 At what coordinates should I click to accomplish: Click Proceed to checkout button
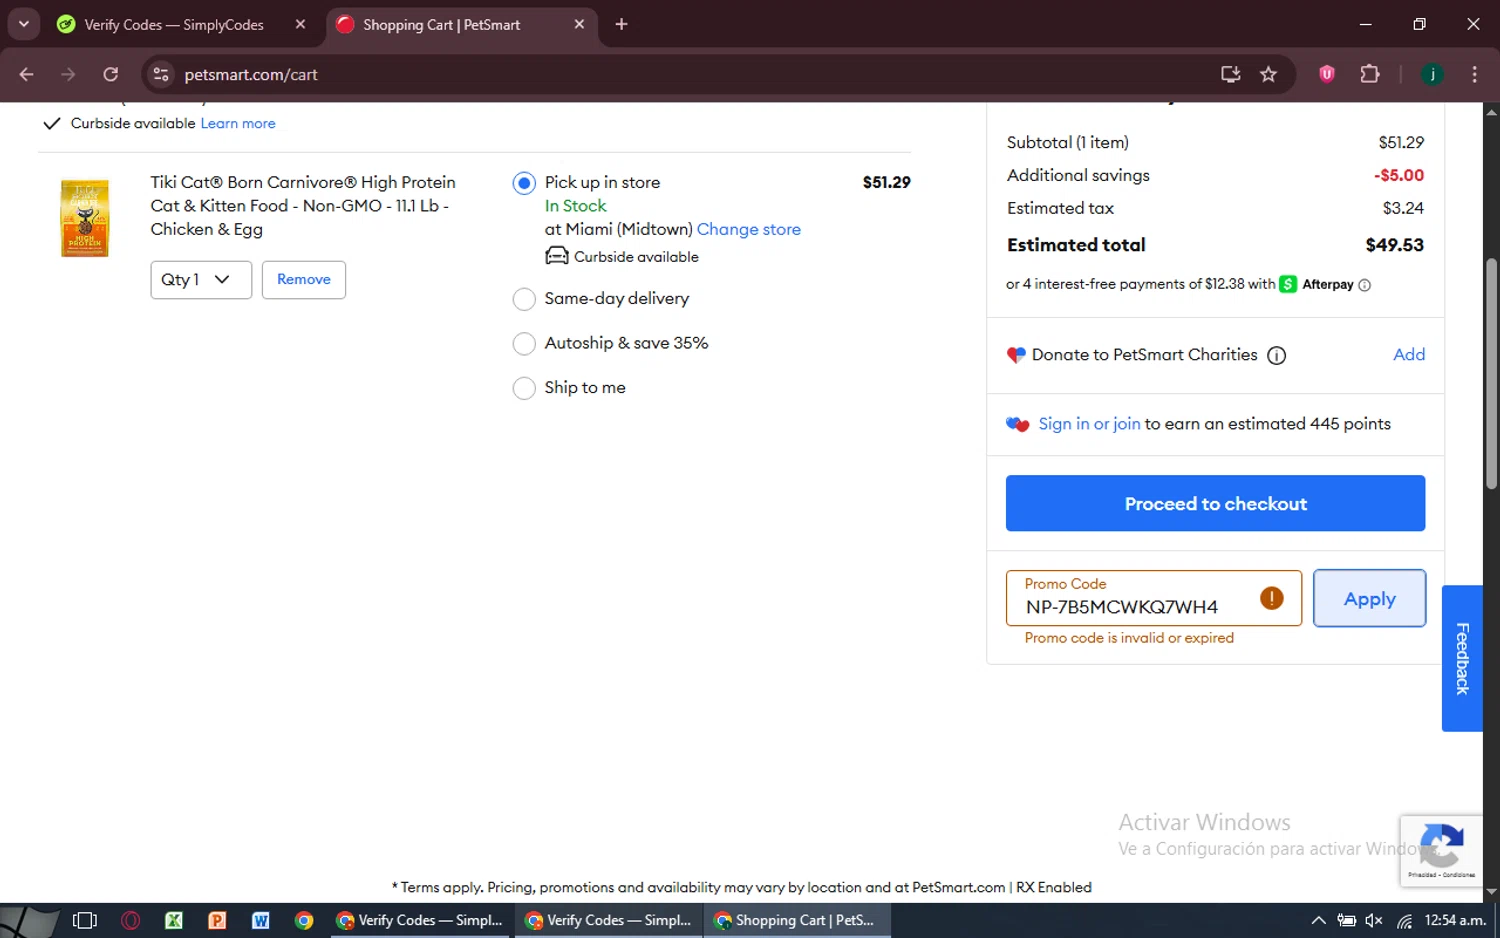click(1215, 503)
